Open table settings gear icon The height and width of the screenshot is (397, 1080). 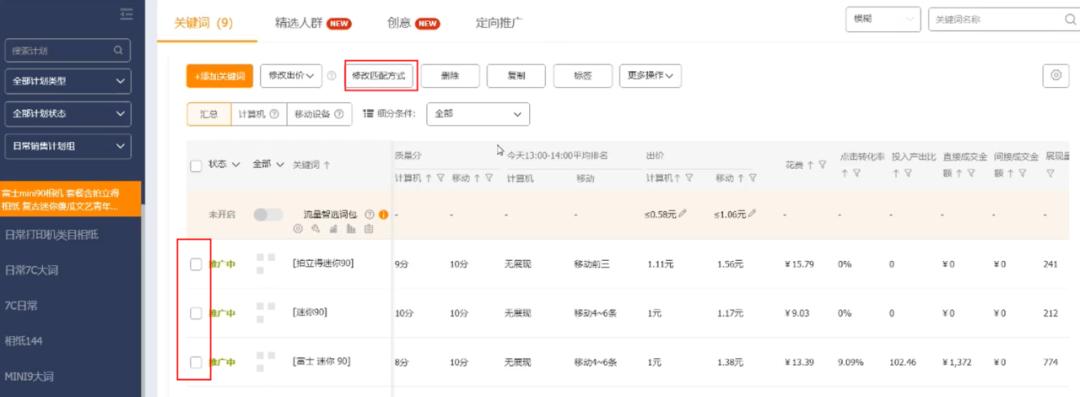click(1056, 75)
